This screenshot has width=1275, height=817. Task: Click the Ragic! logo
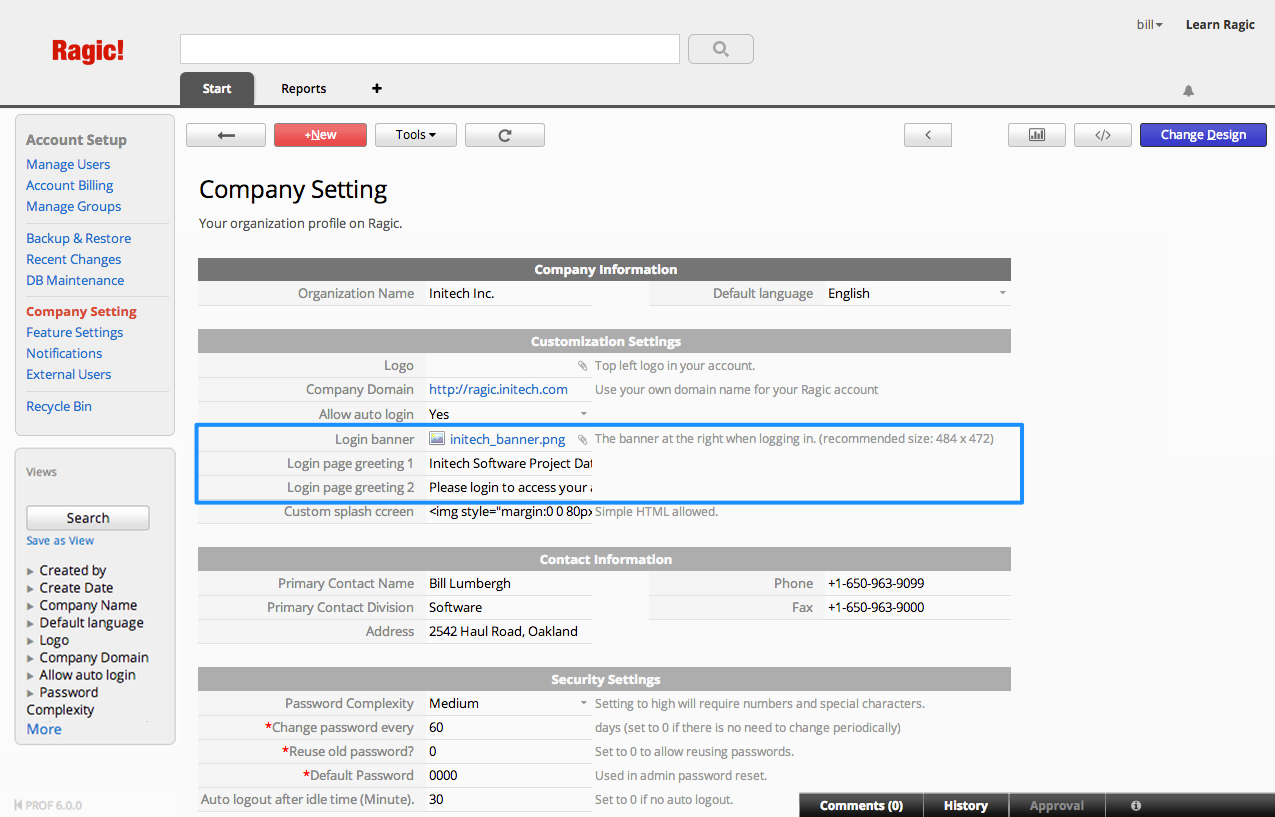click(88, 51)
